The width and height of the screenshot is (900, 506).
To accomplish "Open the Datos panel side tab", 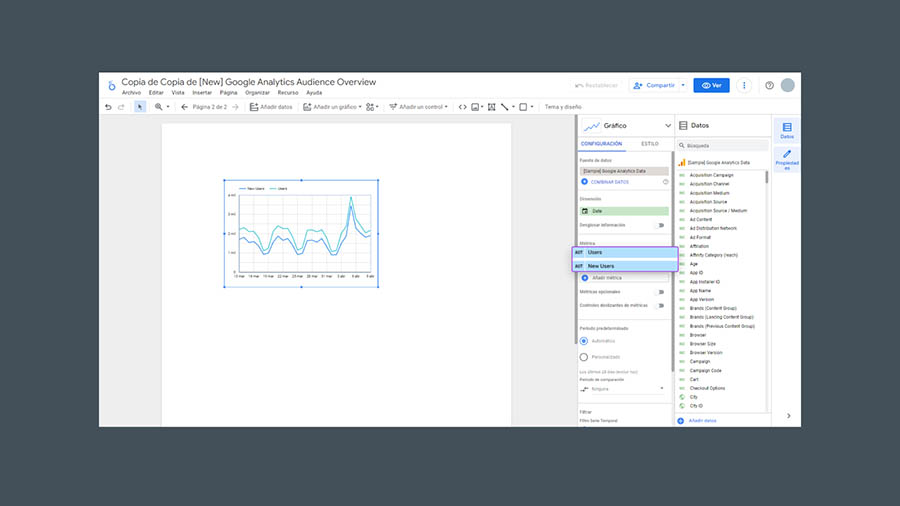I will coord(787,131).
